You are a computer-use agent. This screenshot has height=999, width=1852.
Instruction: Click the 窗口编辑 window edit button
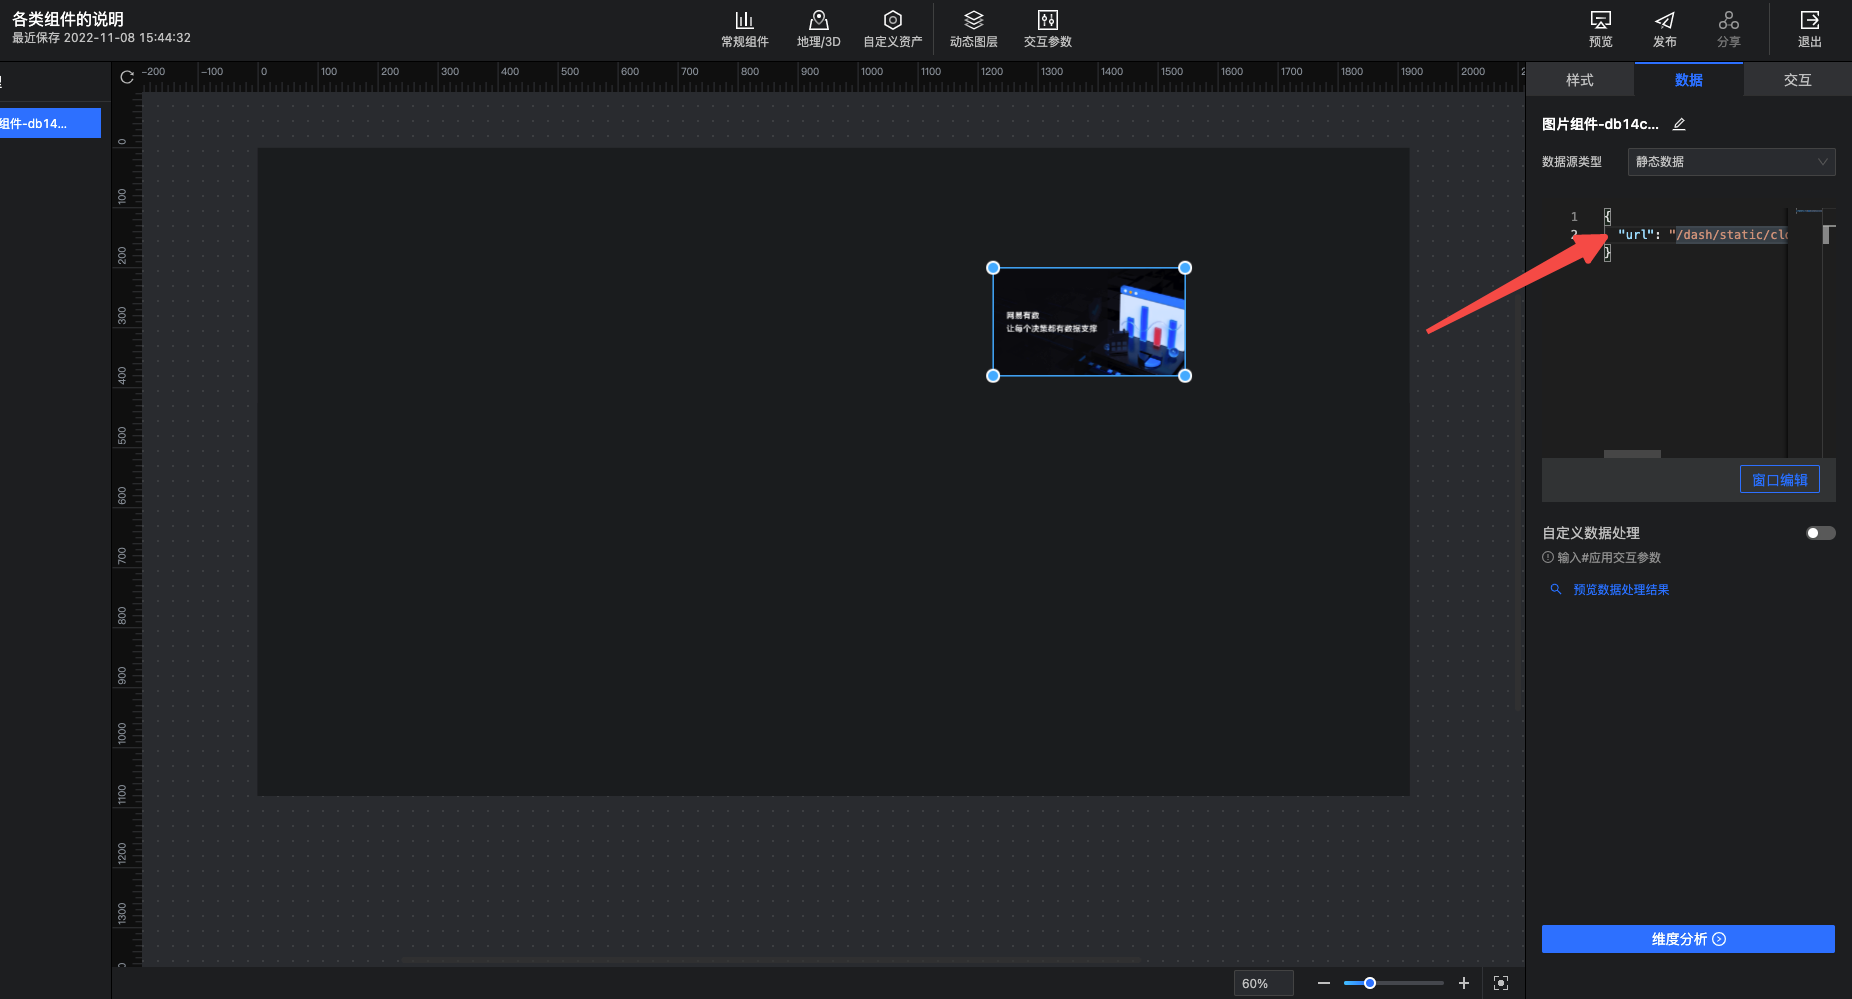pos(1779,480)
